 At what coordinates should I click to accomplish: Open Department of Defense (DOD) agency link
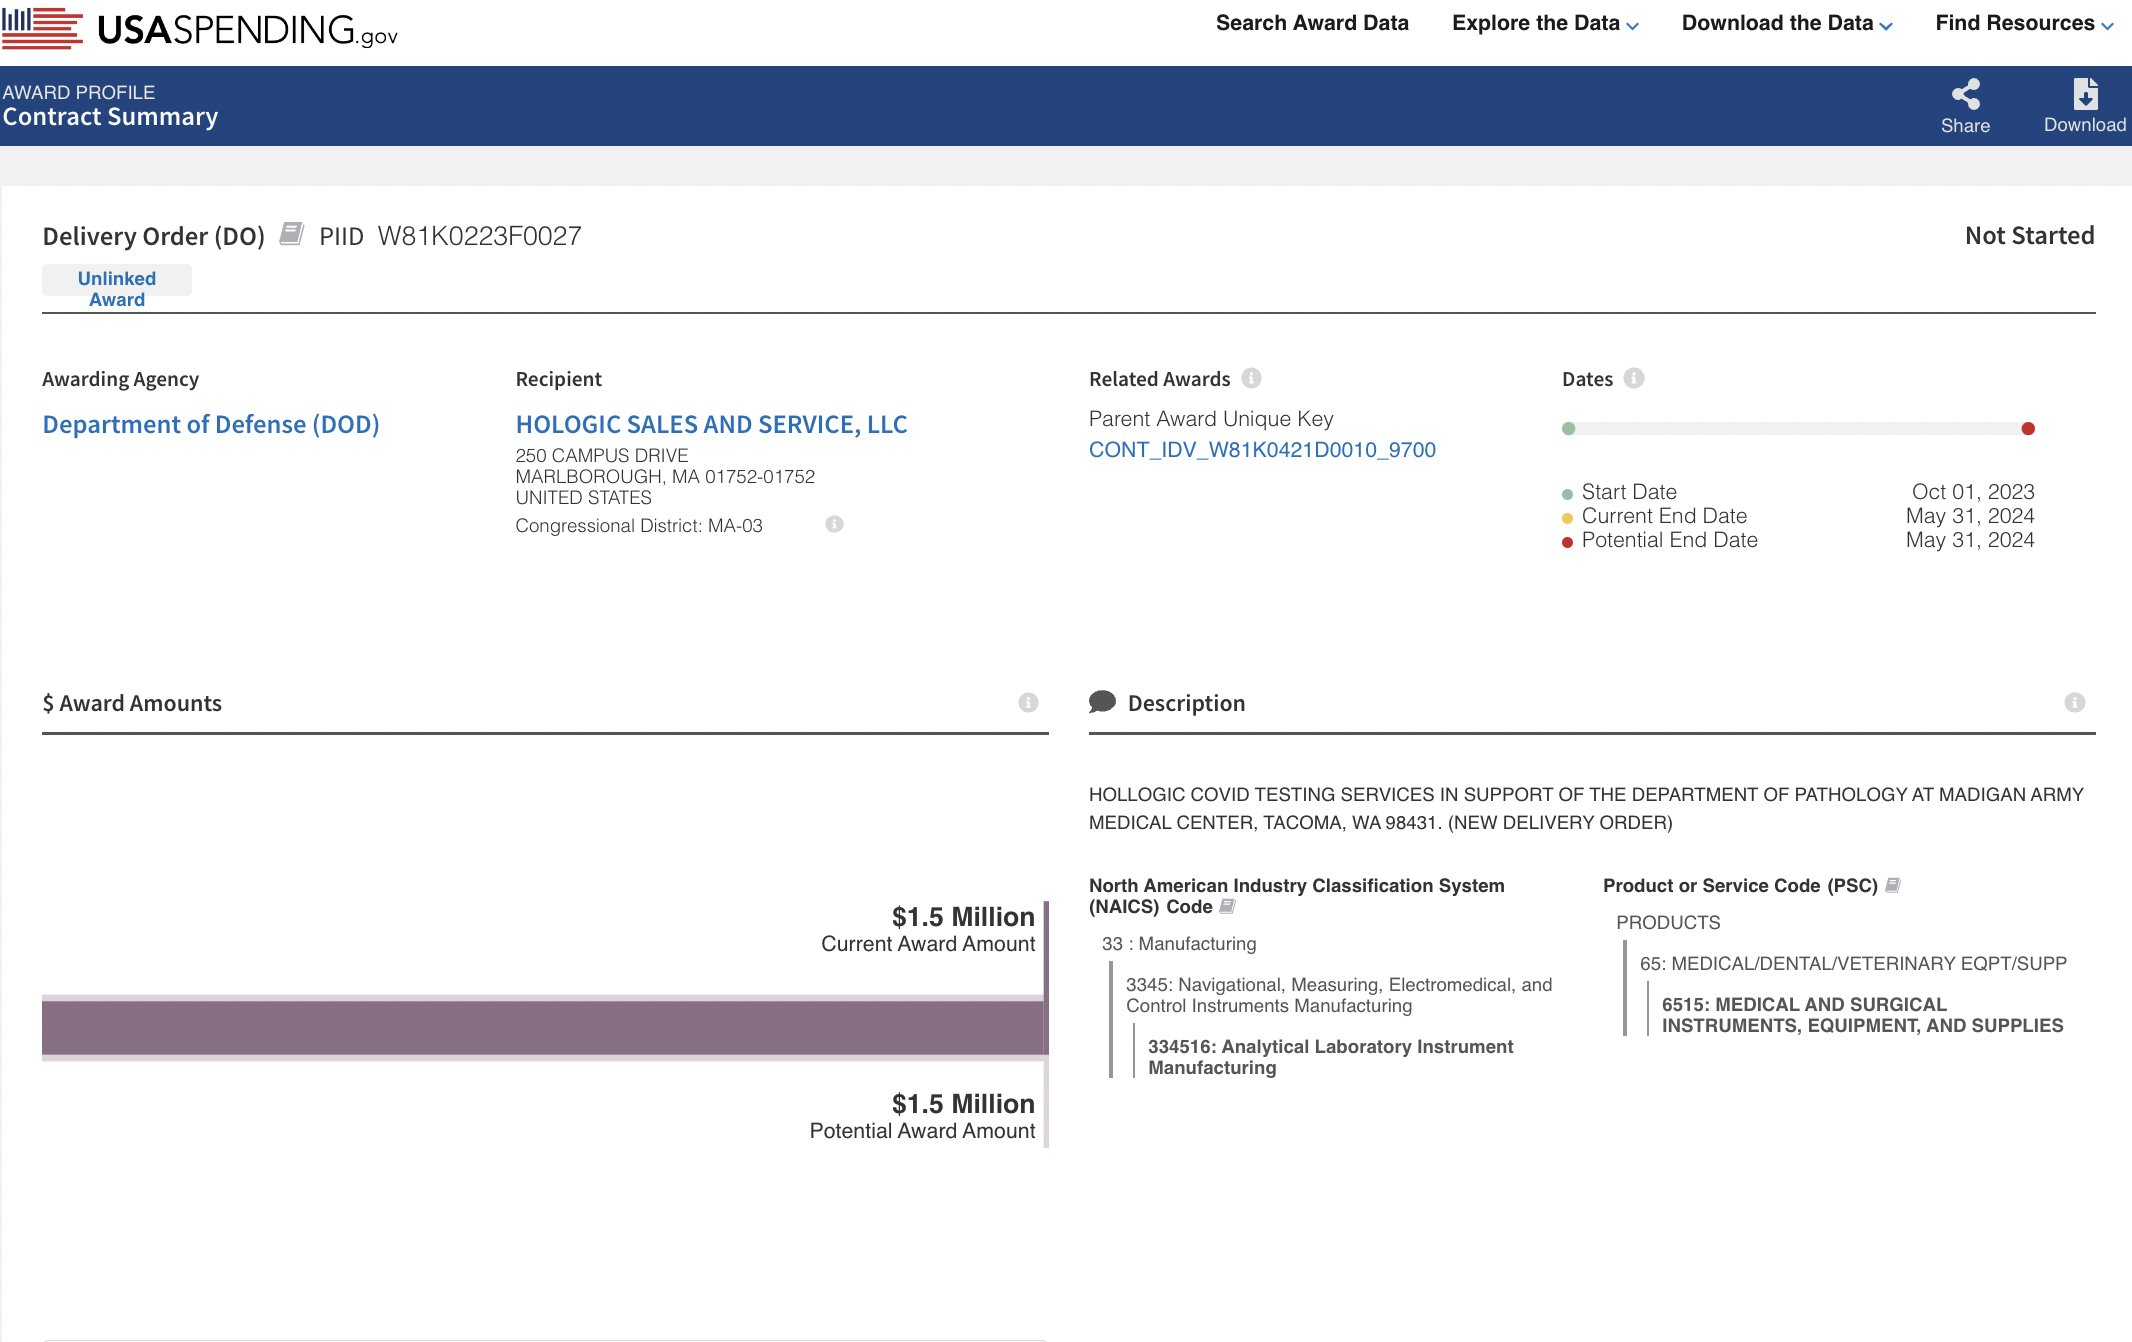211,424
